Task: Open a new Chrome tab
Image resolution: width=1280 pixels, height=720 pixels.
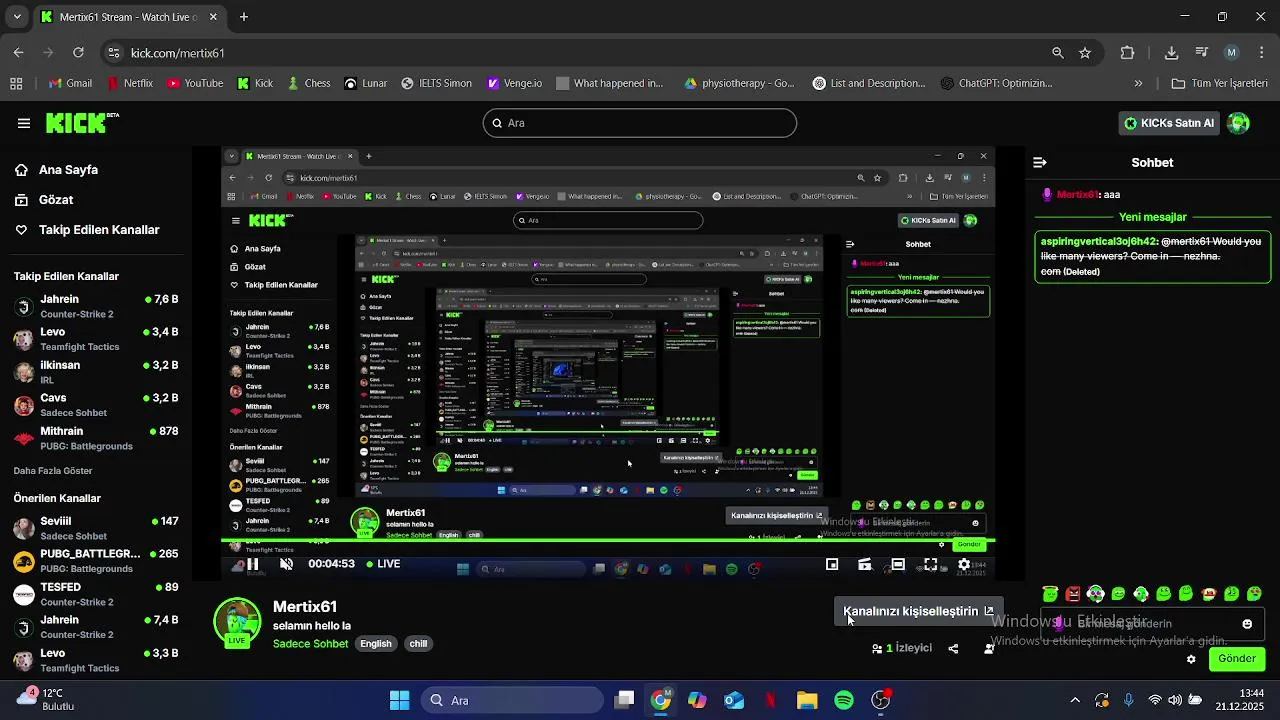Action: point(243,17)
